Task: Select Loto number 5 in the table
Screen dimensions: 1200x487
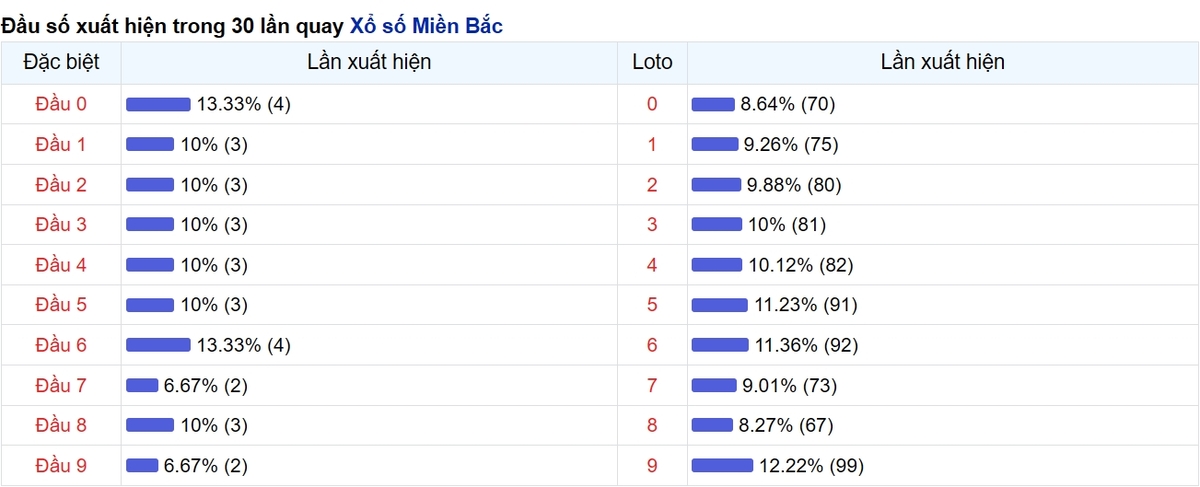Action: point(653,305)
